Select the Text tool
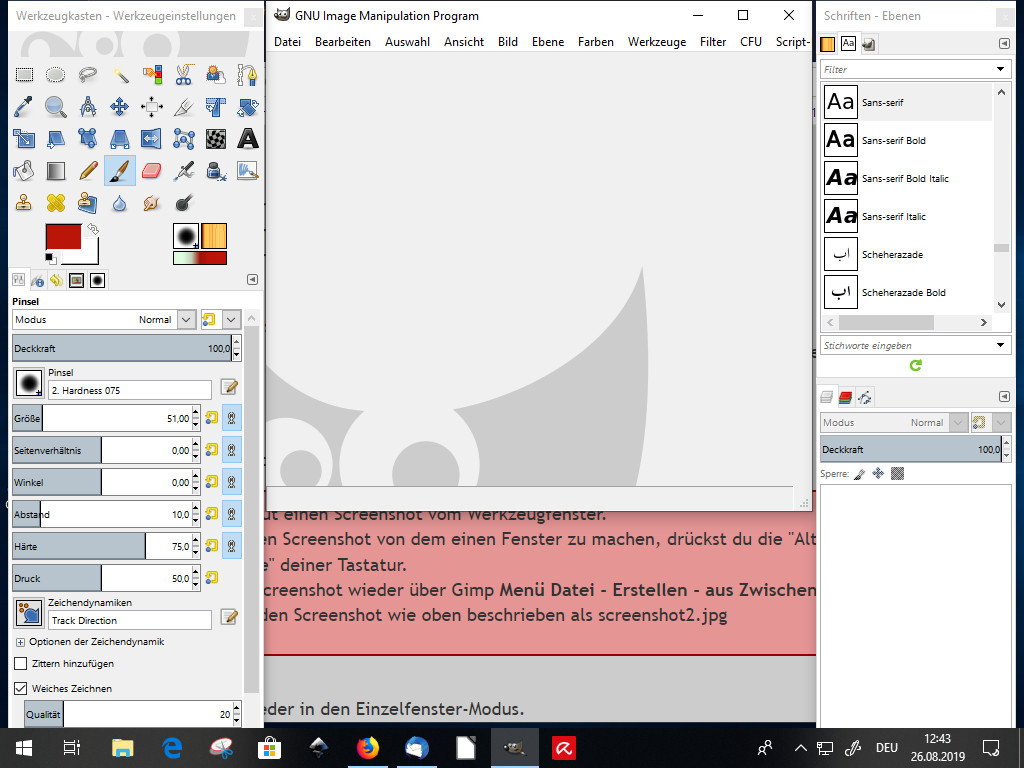 tap(248, 138)
